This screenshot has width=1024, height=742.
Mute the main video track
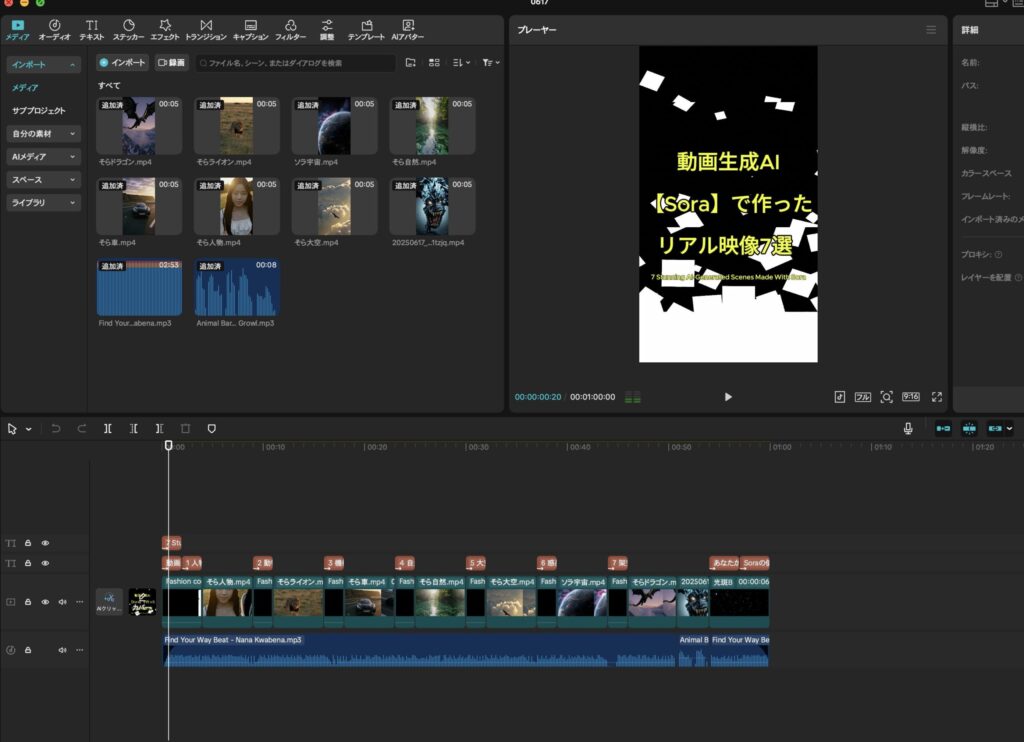tap(63, 602)
